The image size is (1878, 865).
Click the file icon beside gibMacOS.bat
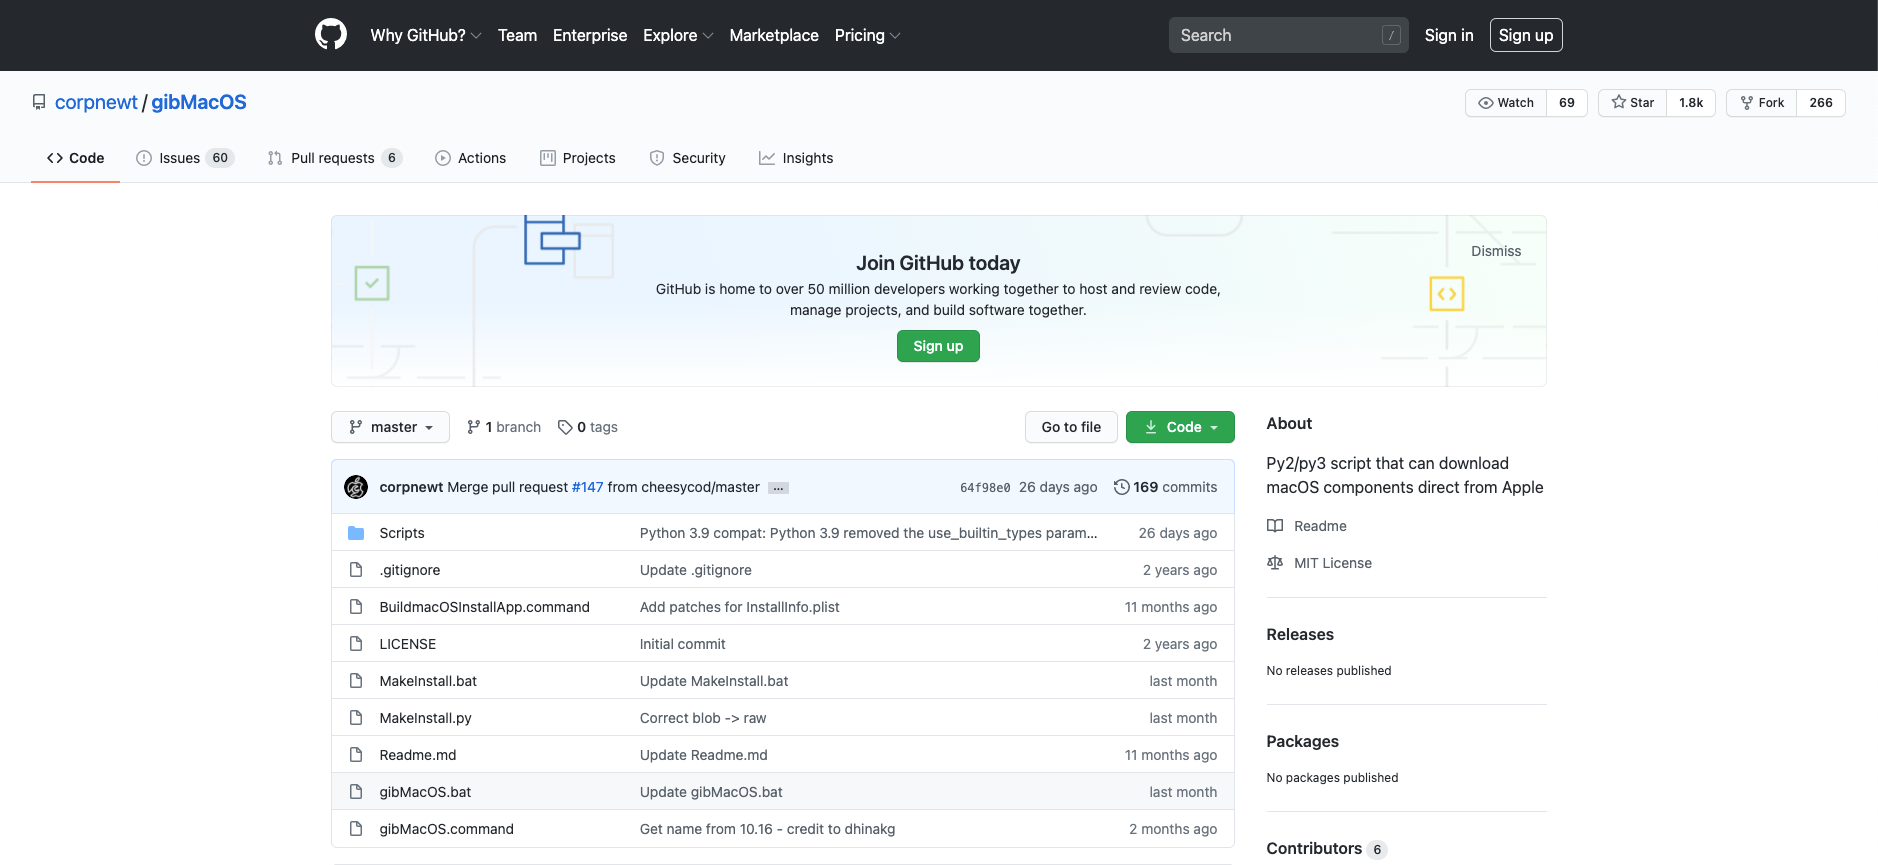[356, 792]
